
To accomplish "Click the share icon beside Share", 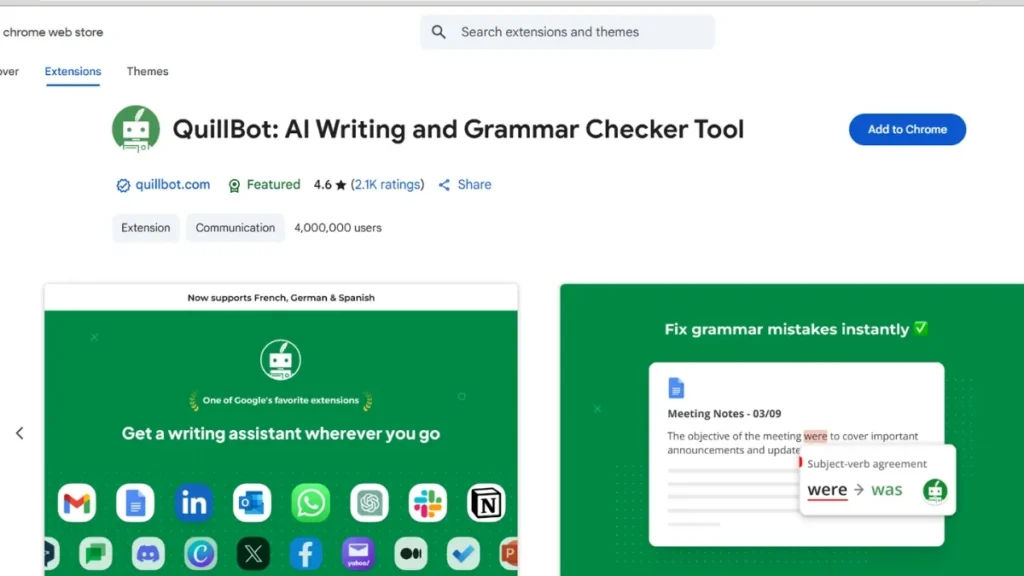I will click(444, 185).
